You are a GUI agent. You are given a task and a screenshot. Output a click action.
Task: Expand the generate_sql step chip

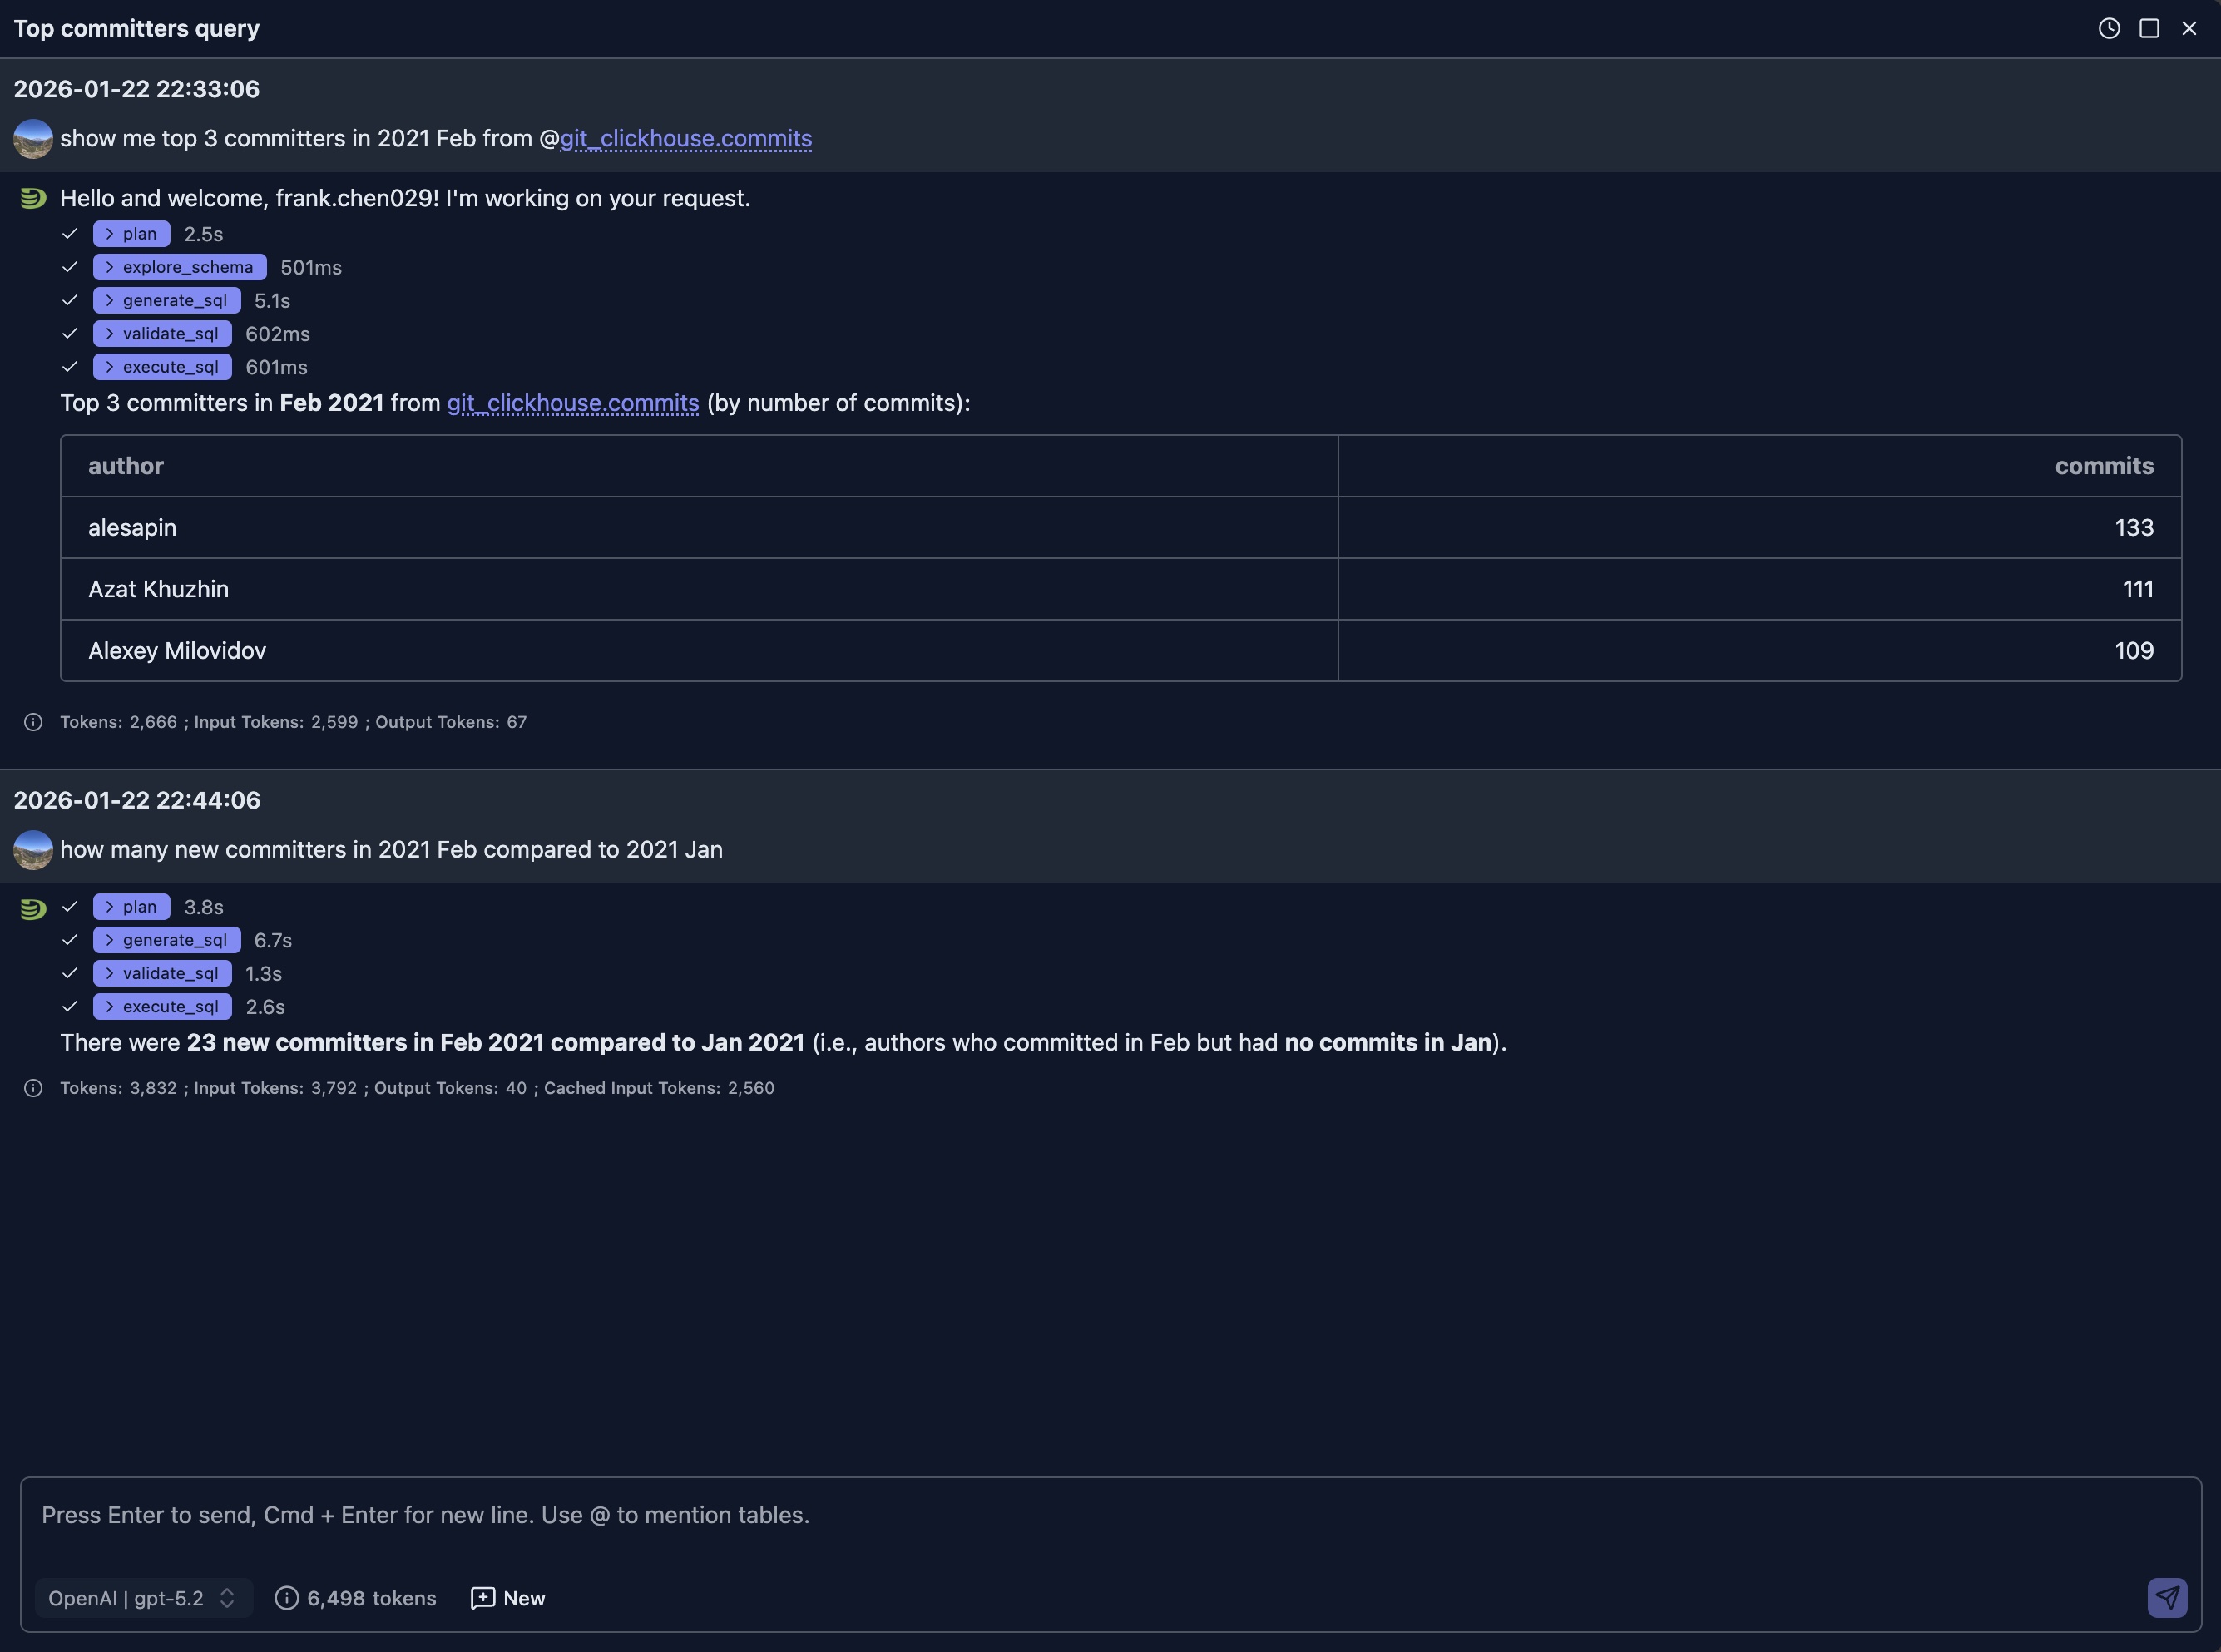pos(166,299)
